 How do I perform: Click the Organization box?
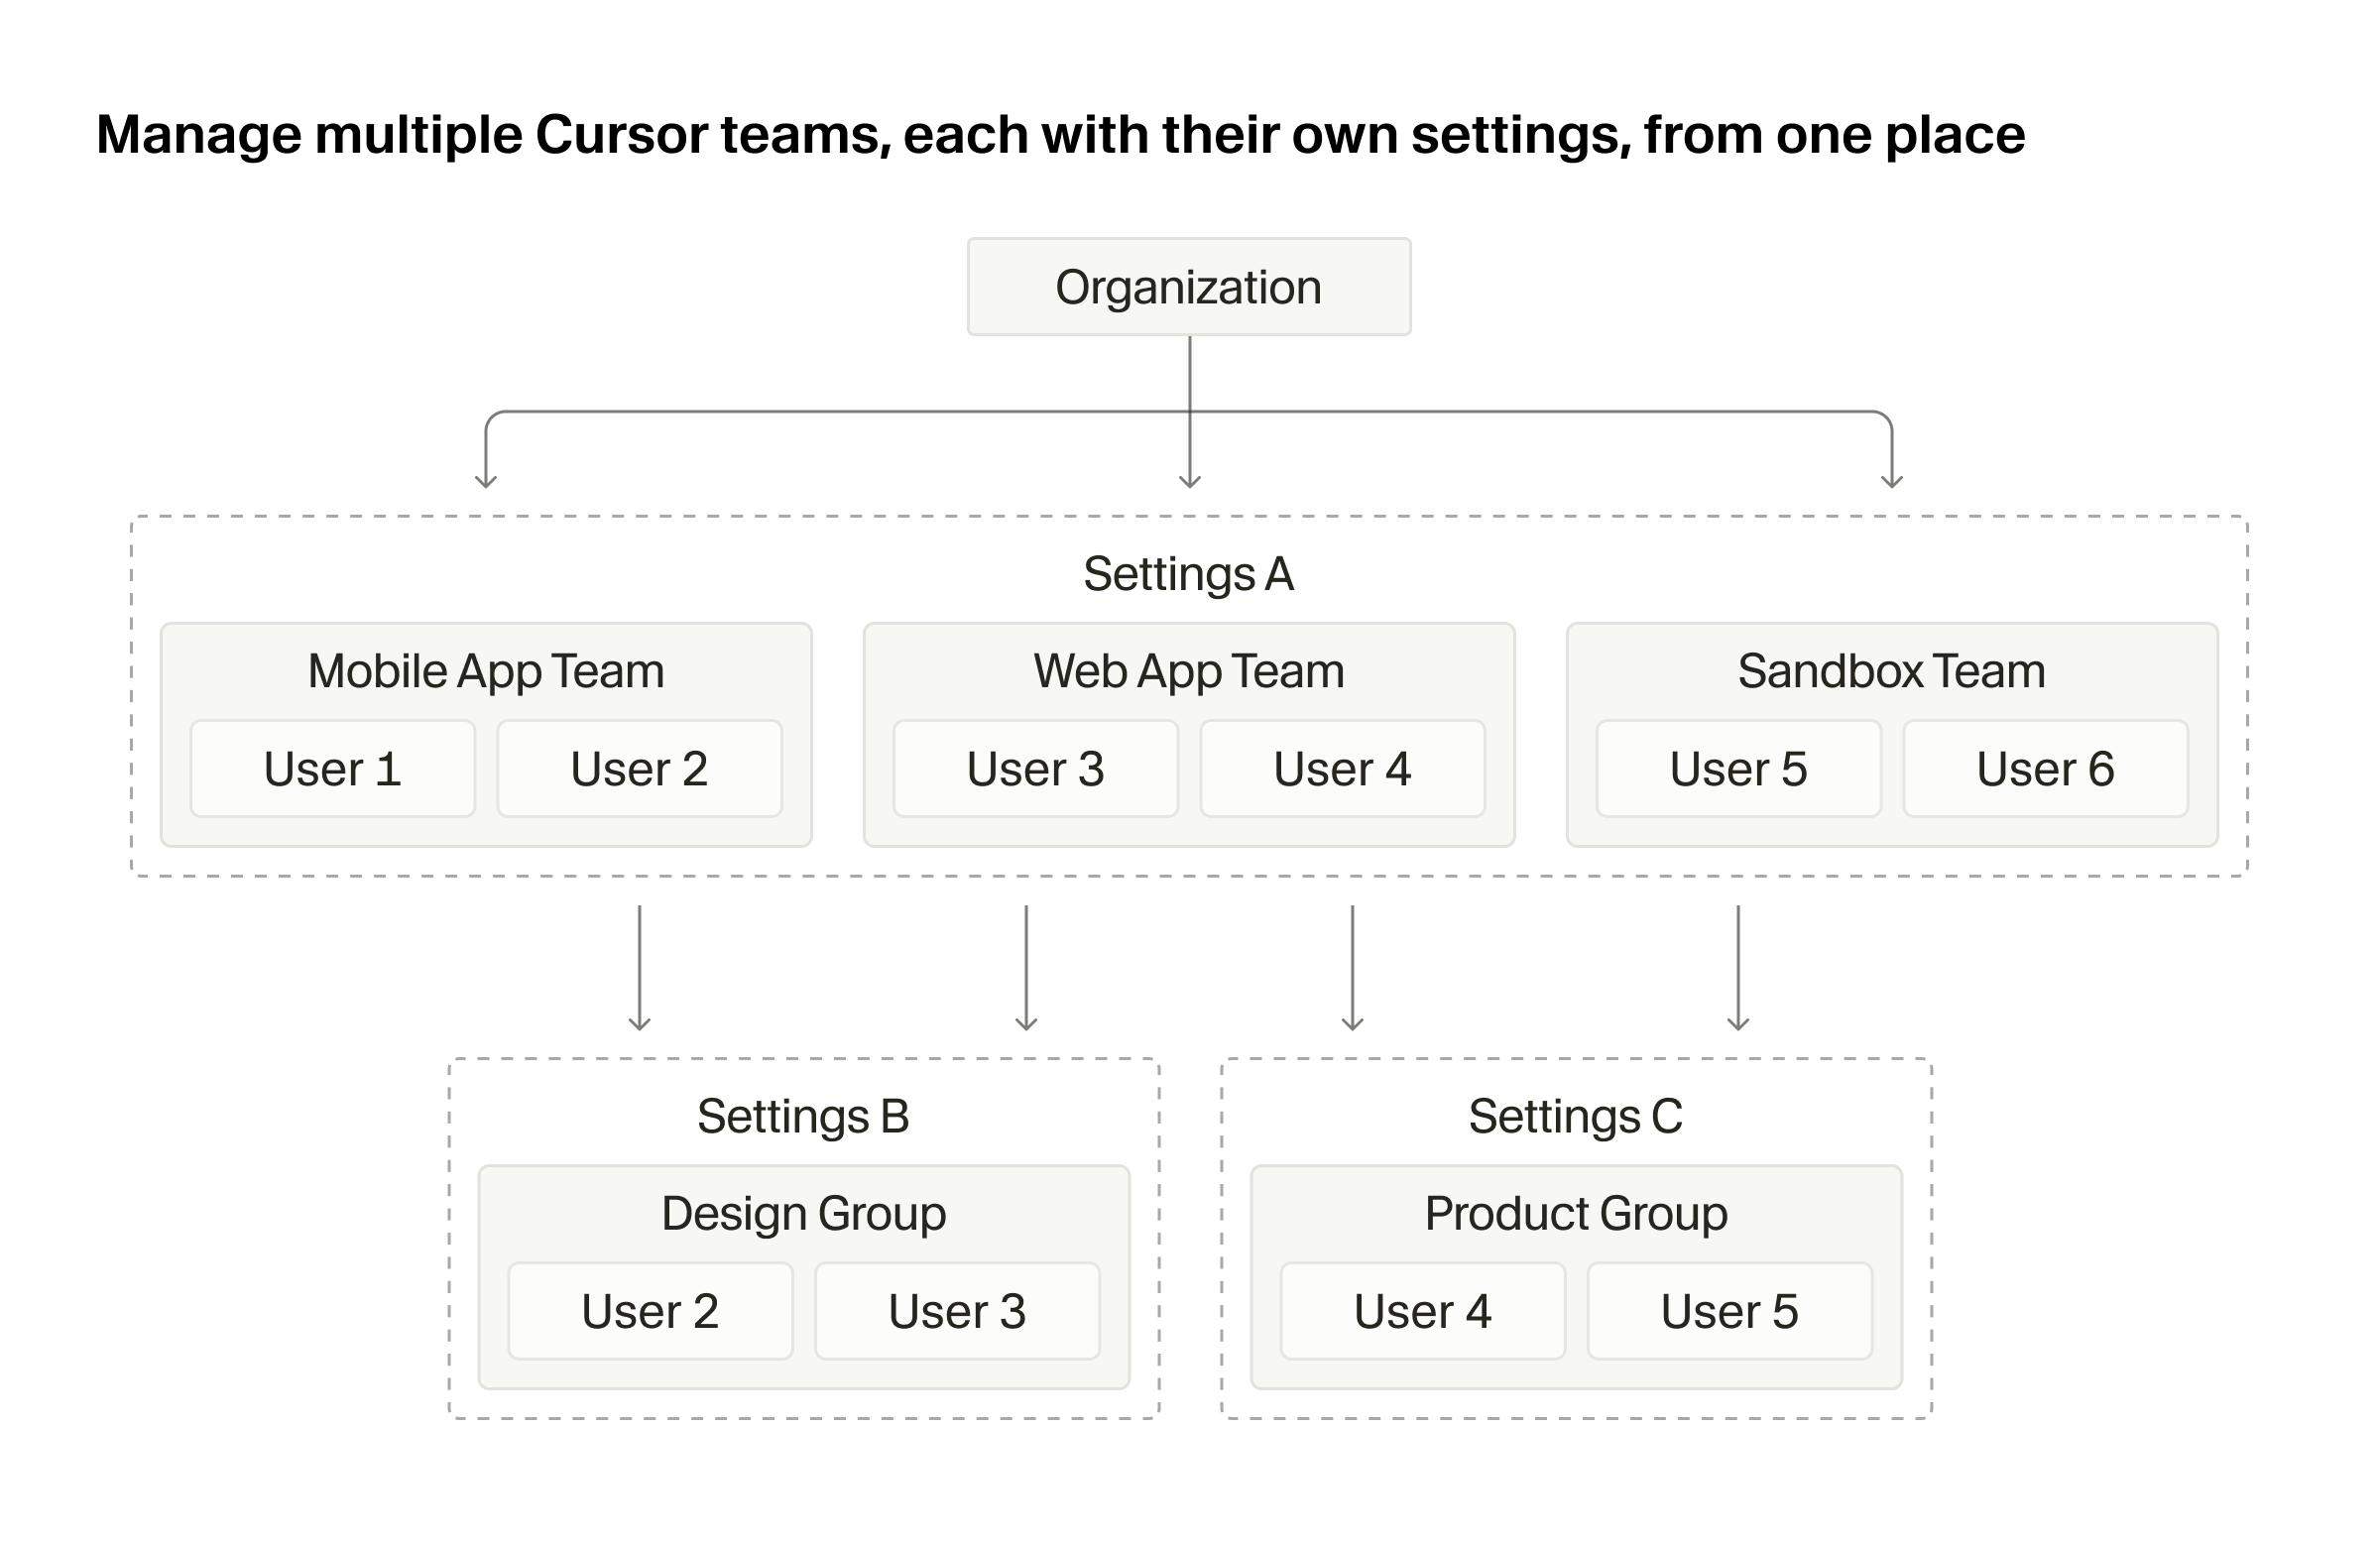click(x=1189, y=287)
